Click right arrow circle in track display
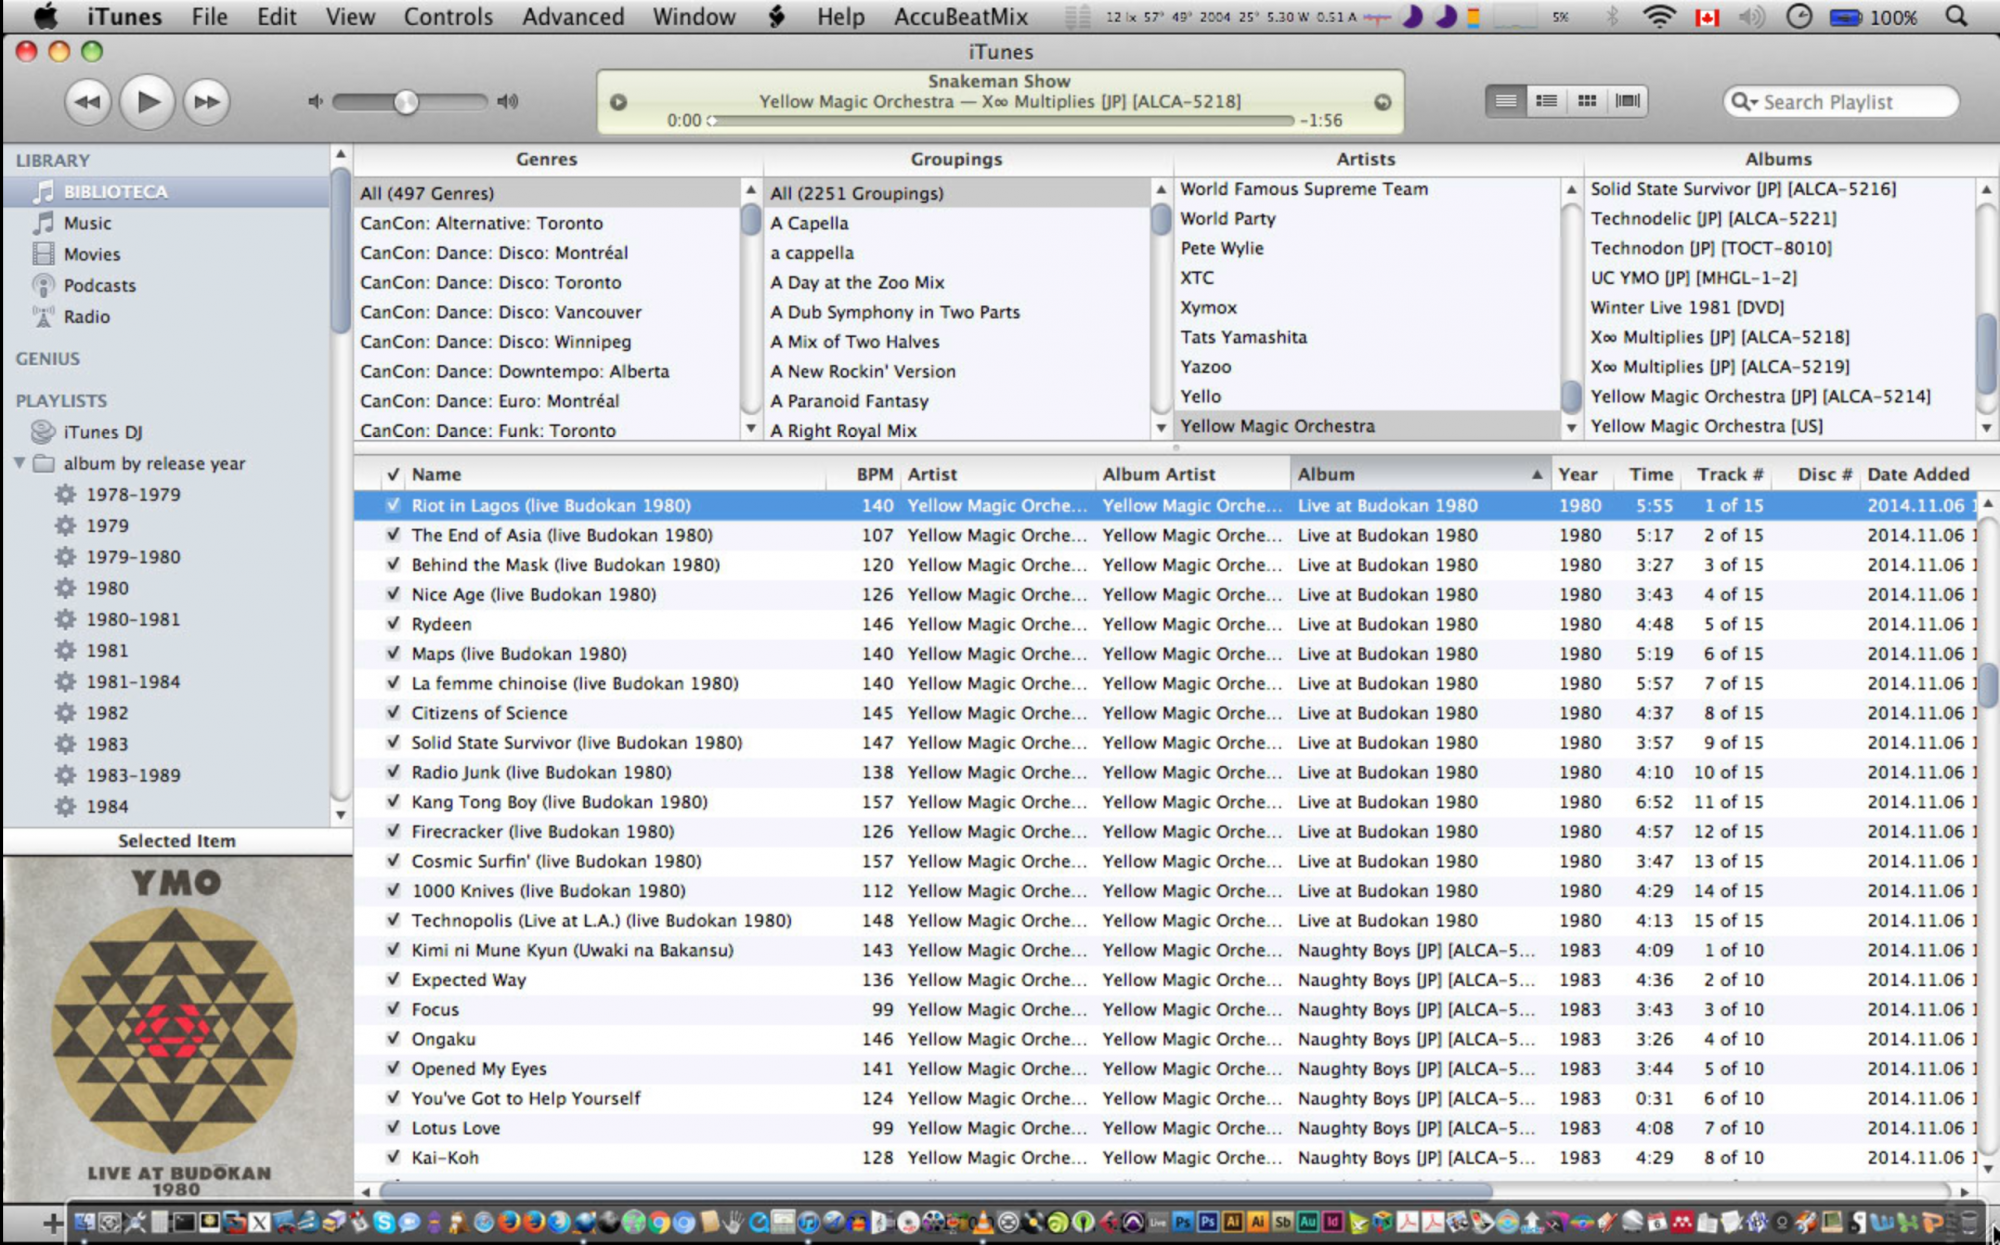 tap(1383, 102)
